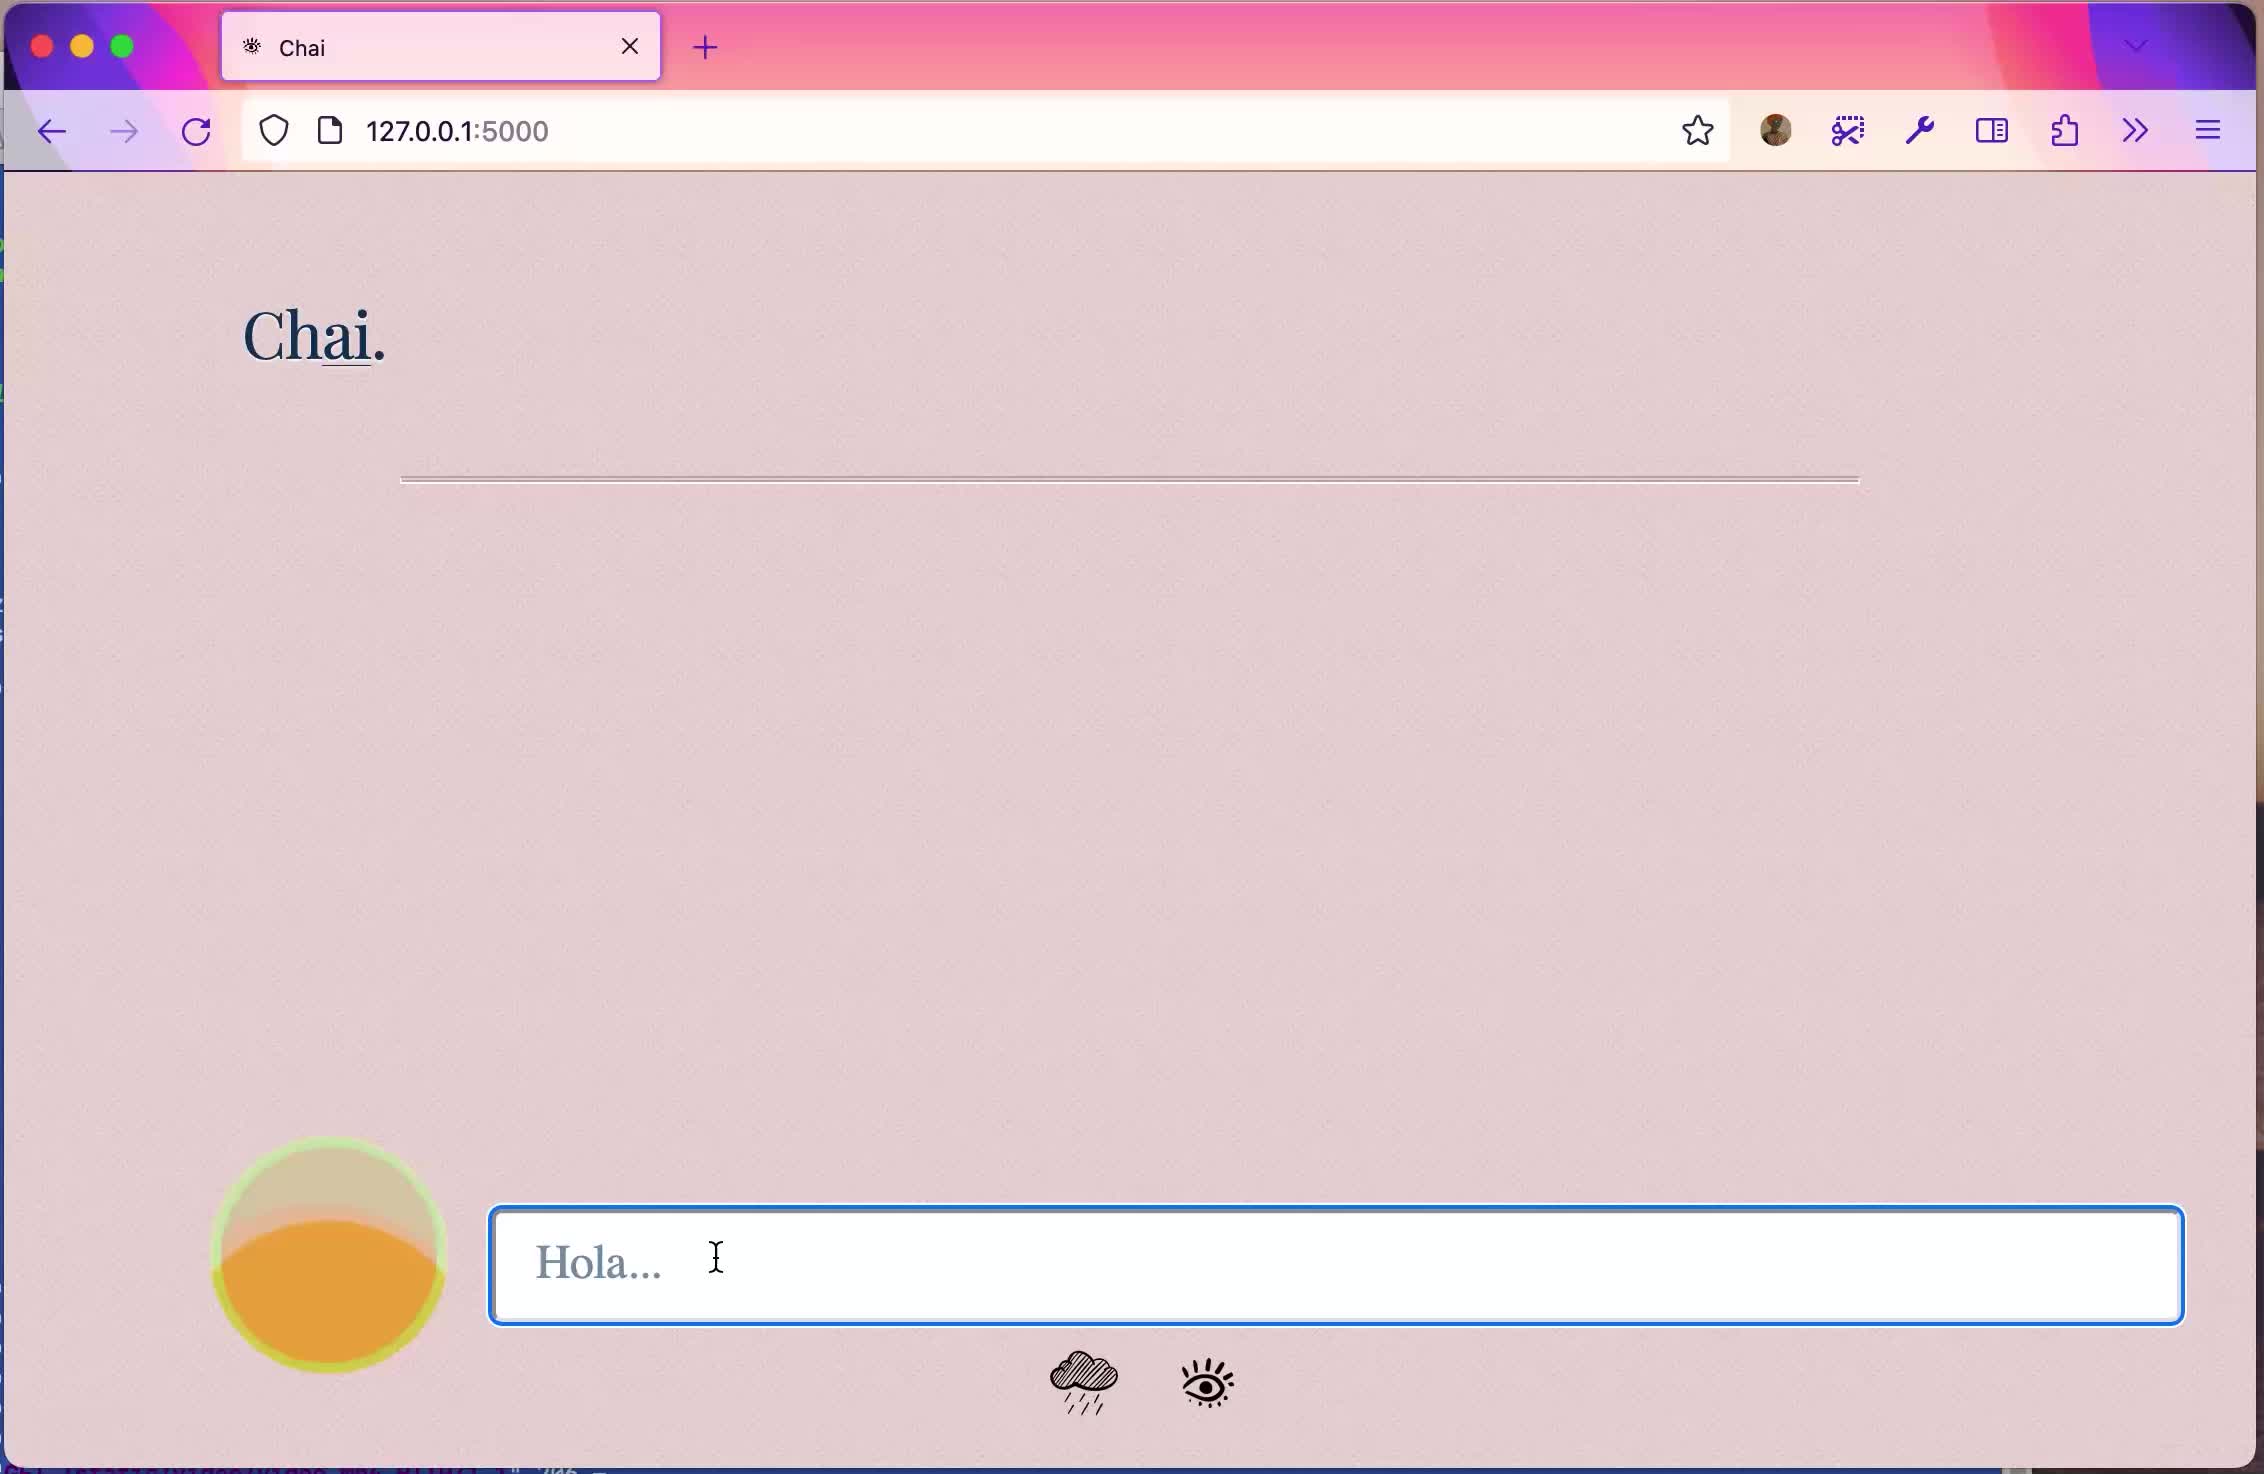Go back with the browser back arrow
The width and height of the screenshot is (2264, 1474).
51,131
